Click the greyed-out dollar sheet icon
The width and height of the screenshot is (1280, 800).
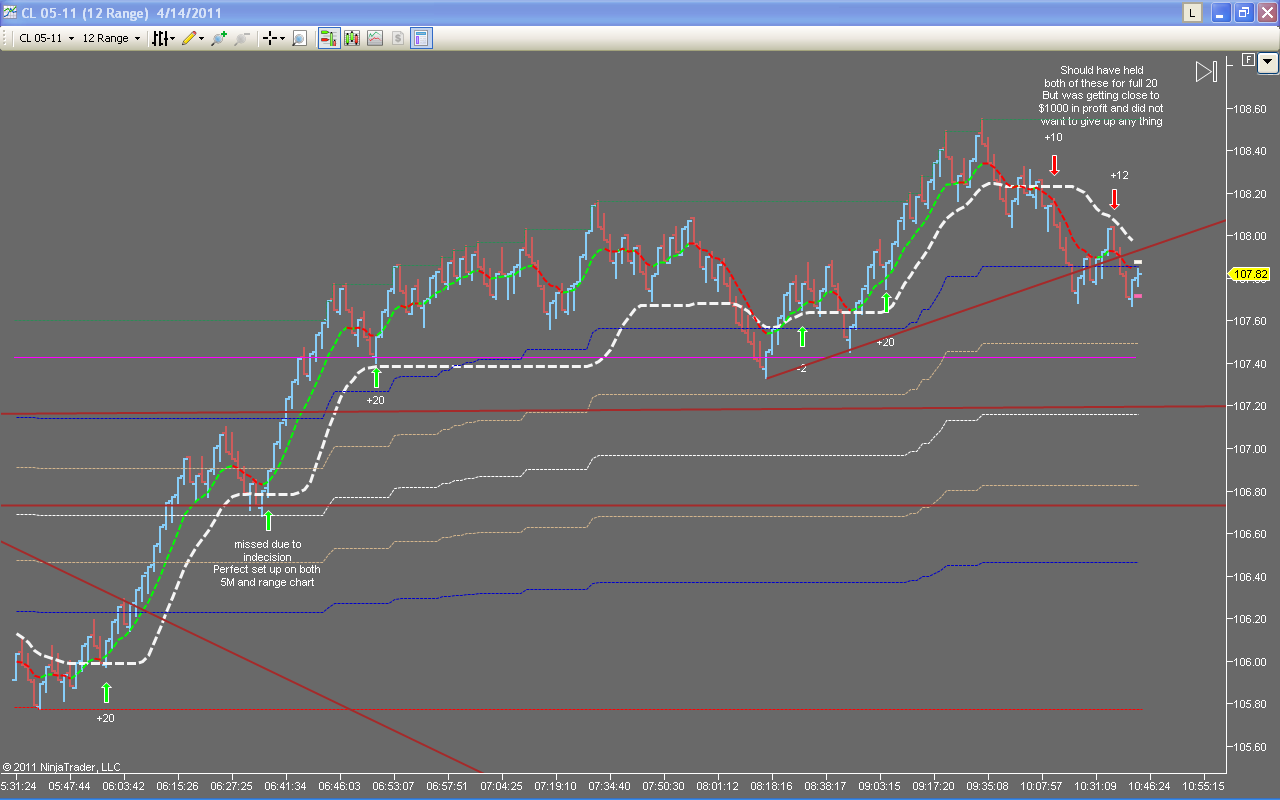point(398,38)
